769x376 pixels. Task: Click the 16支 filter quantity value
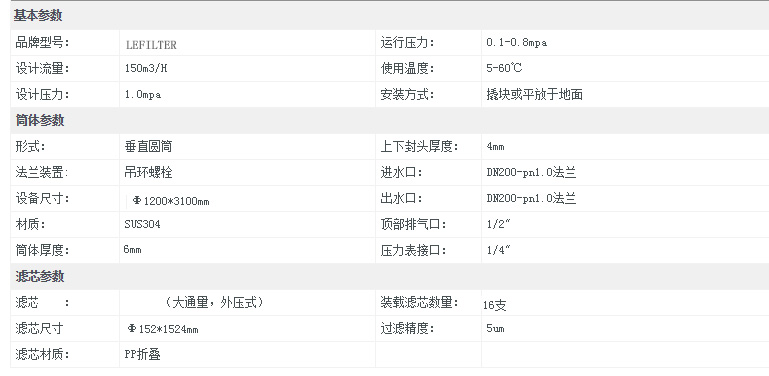[494, 305]
